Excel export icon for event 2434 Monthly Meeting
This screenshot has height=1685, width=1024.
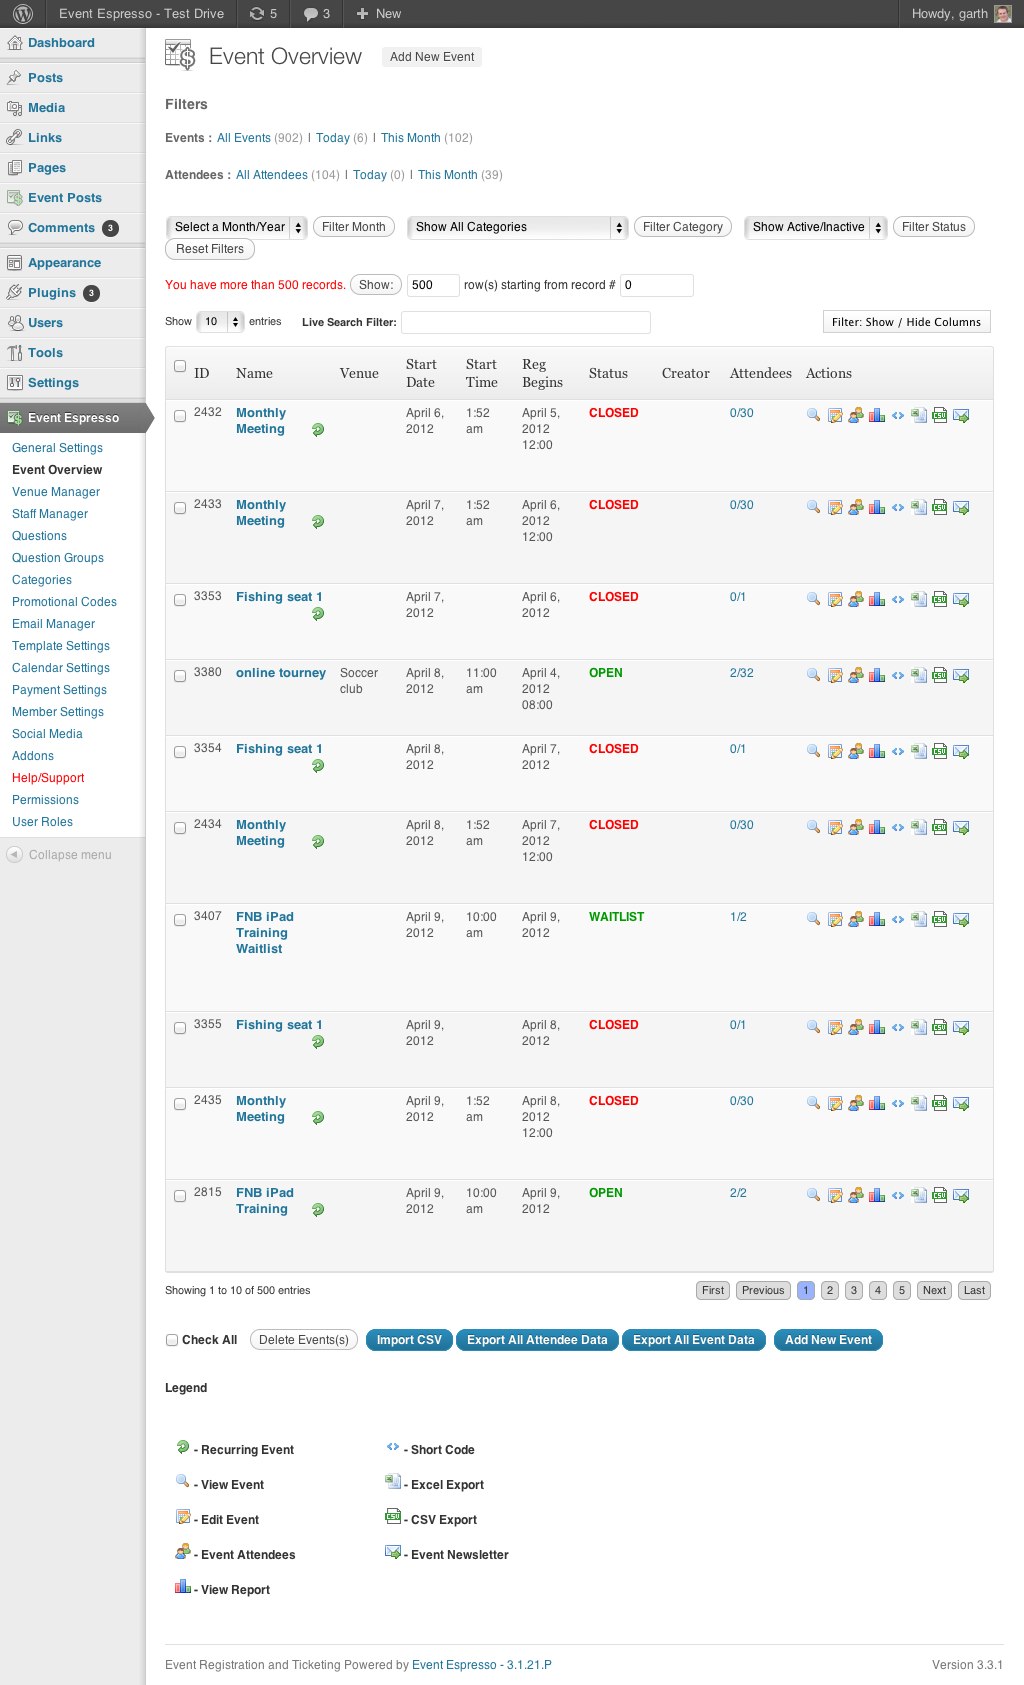pyautogui.click(x=919, y=828)
